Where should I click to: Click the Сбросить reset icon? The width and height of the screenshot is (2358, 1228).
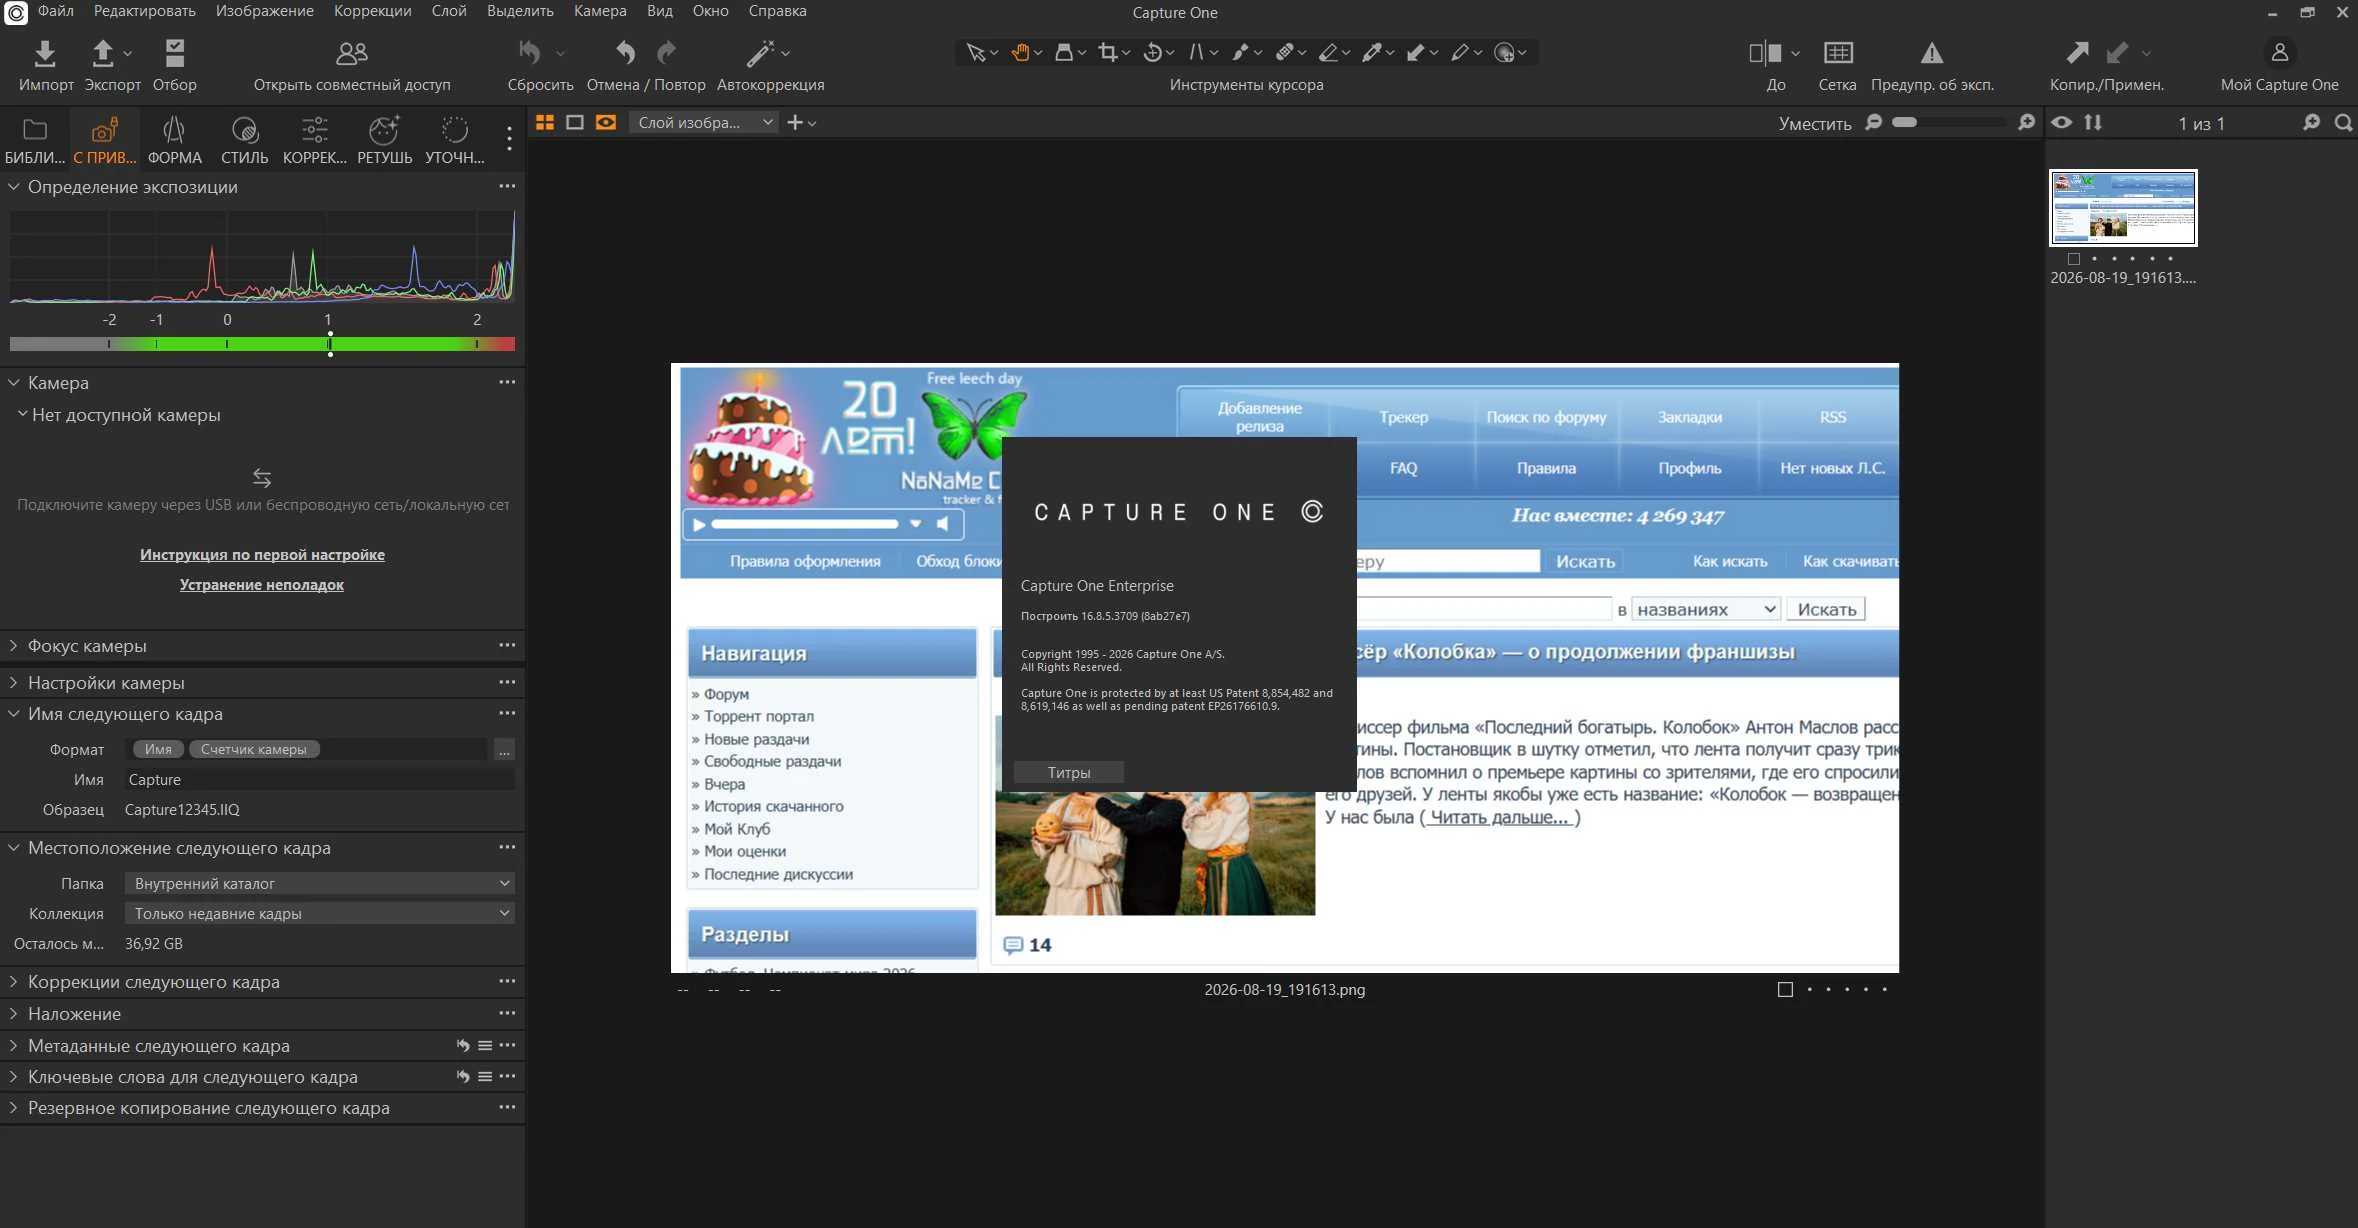[x=530, y=52]
